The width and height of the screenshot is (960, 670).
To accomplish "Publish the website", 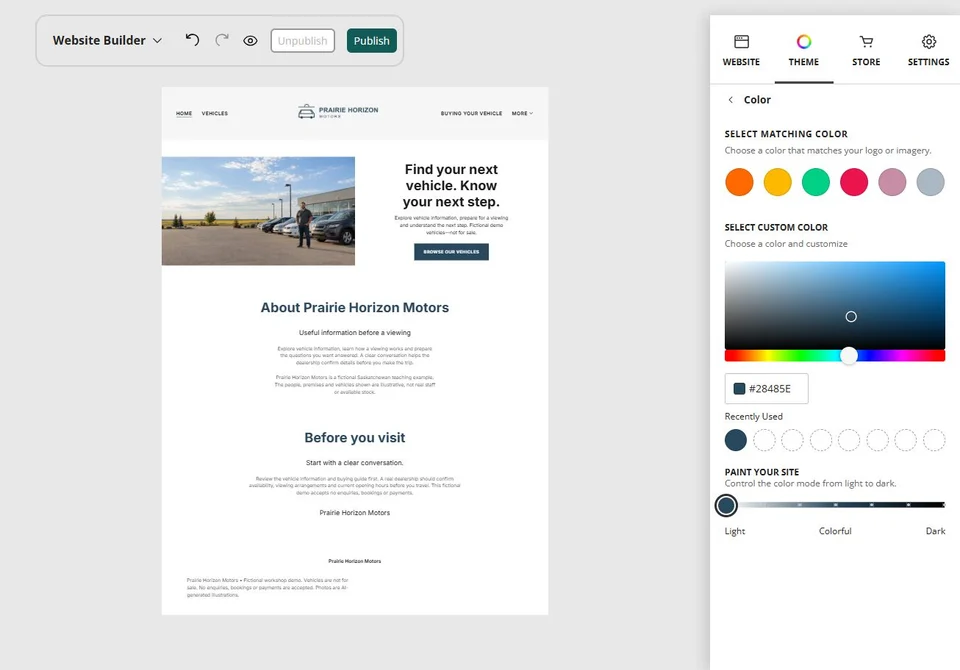I will click(372, 40).
